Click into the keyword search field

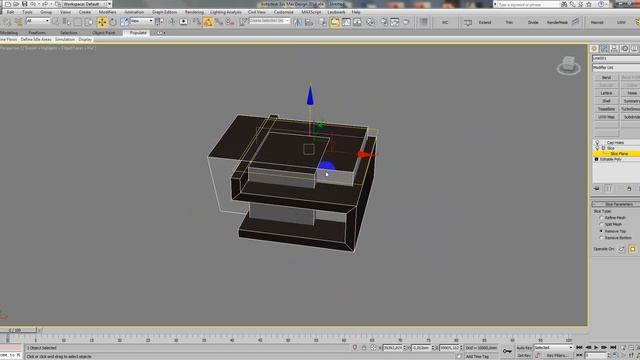(528, 4)
